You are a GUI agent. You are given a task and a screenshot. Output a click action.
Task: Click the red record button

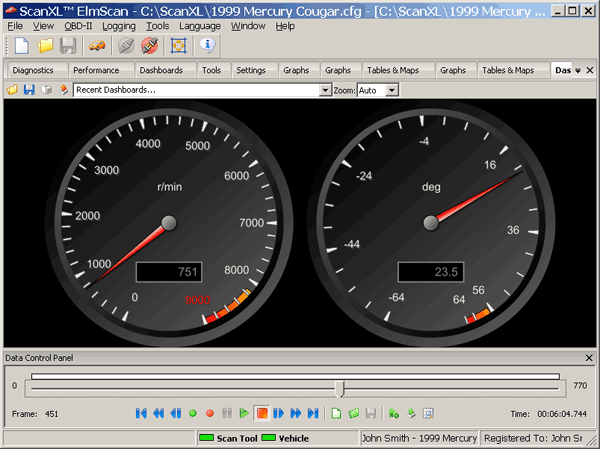(x=210, y=412)
